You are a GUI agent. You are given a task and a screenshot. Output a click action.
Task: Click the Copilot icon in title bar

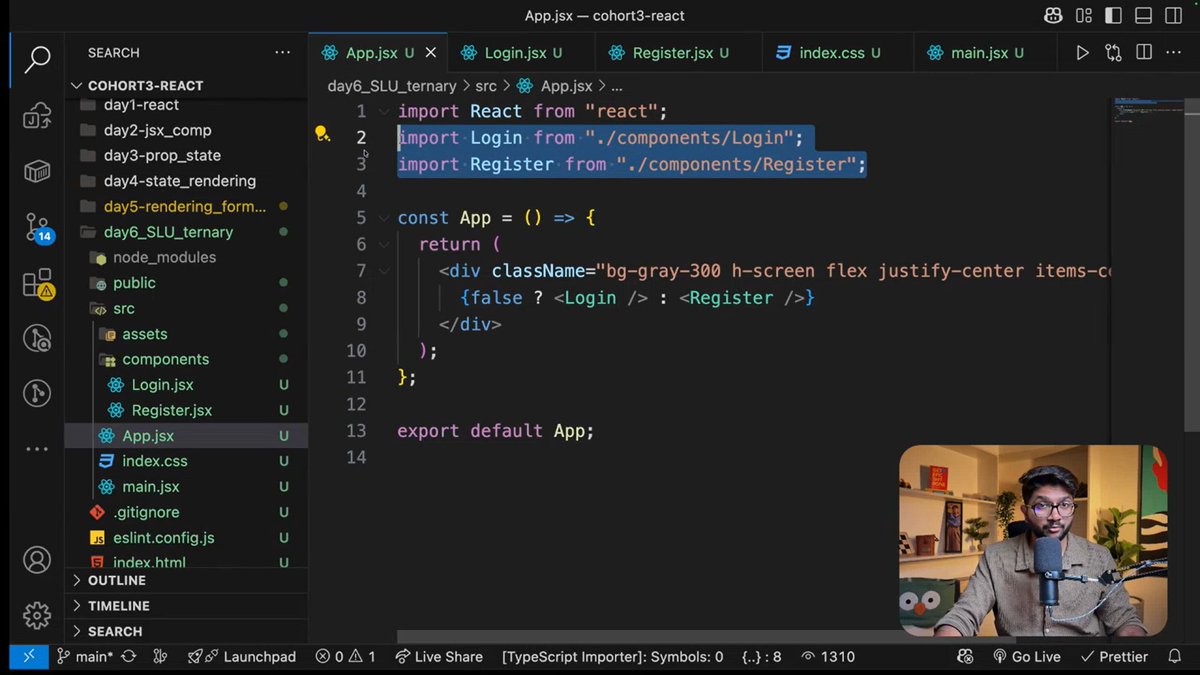[x=1052, y=16]
